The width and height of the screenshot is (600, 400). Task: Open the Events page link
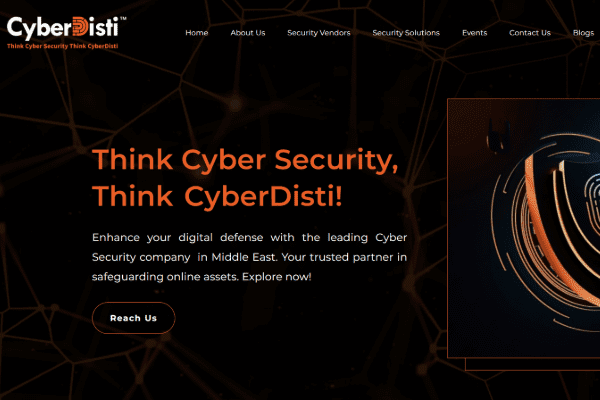pos(474,33)
